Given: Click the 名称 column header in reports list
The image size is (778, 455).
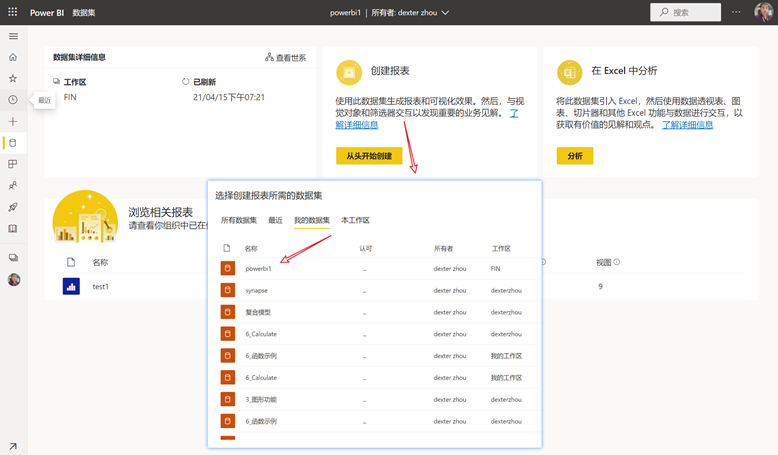Looking at the screenshot, I should coord(100,262).
